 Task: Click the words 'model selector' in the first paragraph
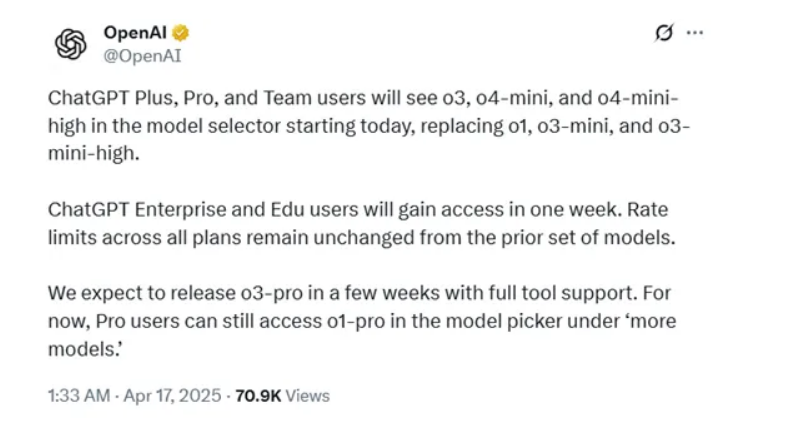(x=214, y=126)
